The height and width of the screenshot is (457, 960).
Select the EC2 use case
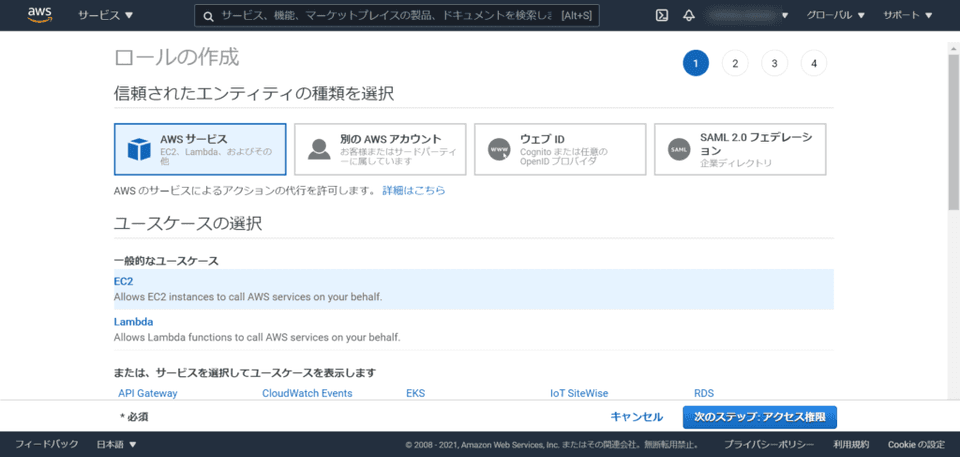(x=124, y=281)
